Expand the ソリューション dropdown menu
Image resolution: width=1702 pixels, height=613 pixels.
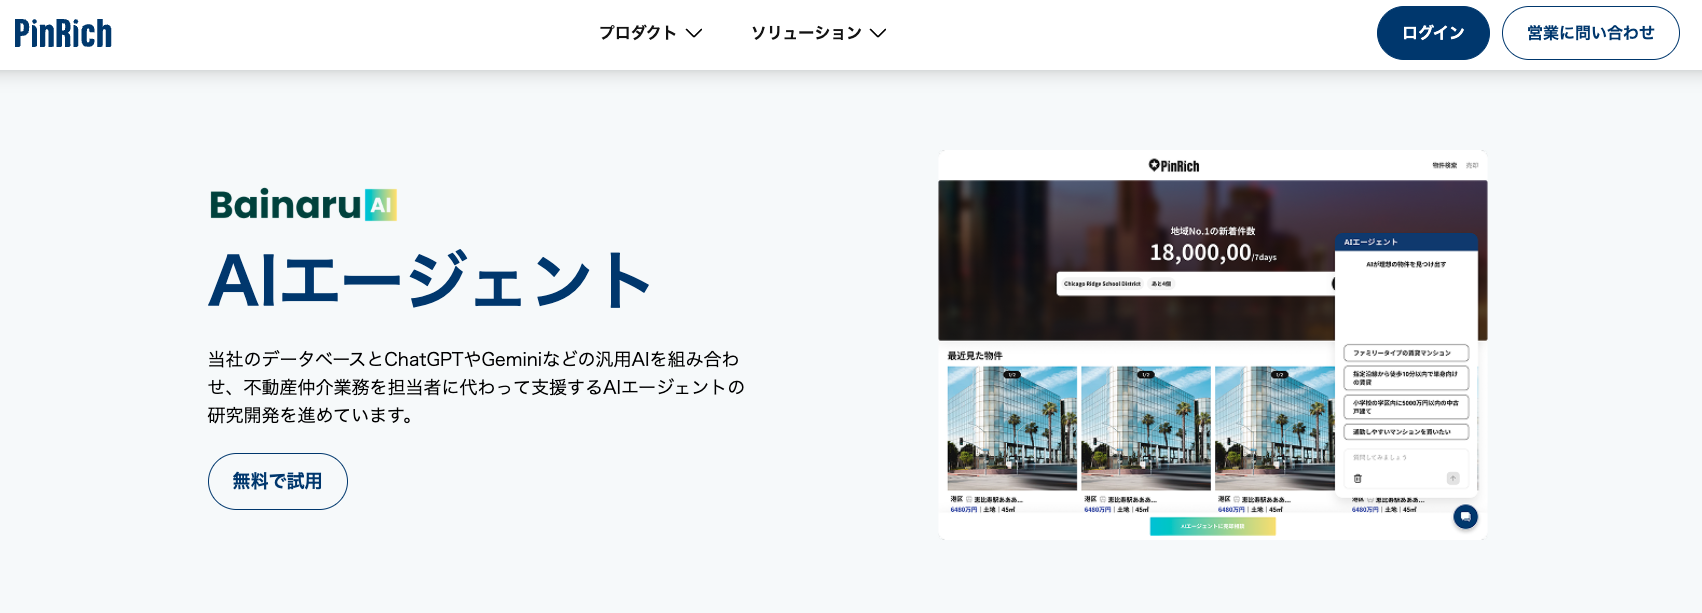coord(818,33)
